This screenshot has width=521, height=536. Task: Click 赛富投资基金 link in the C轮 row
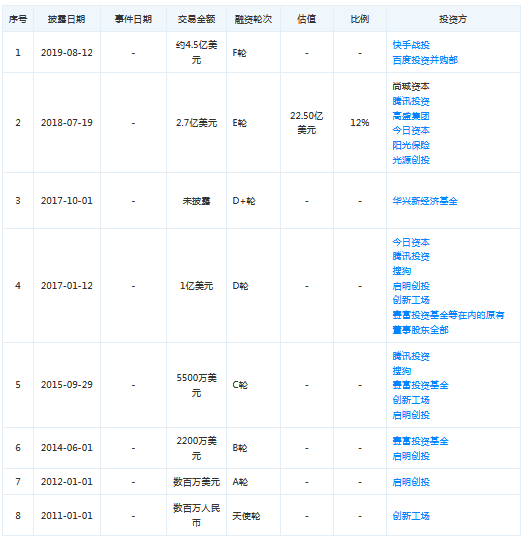coord(420,385)
